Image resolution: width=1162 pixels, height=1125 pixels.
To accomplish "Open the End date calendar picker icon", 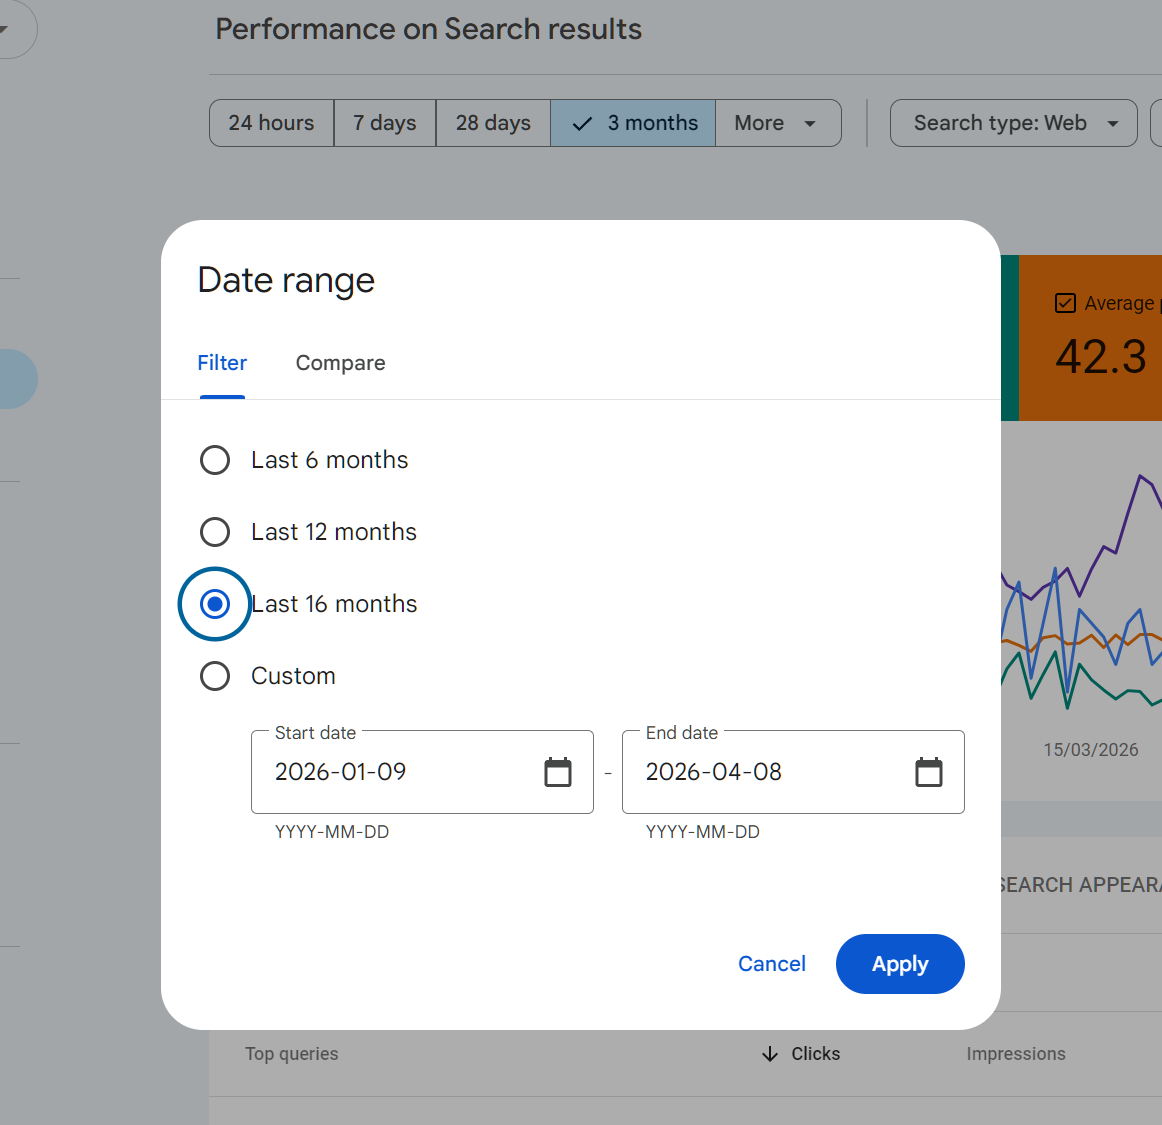I will pyautogui.click(x=928, y=772).
